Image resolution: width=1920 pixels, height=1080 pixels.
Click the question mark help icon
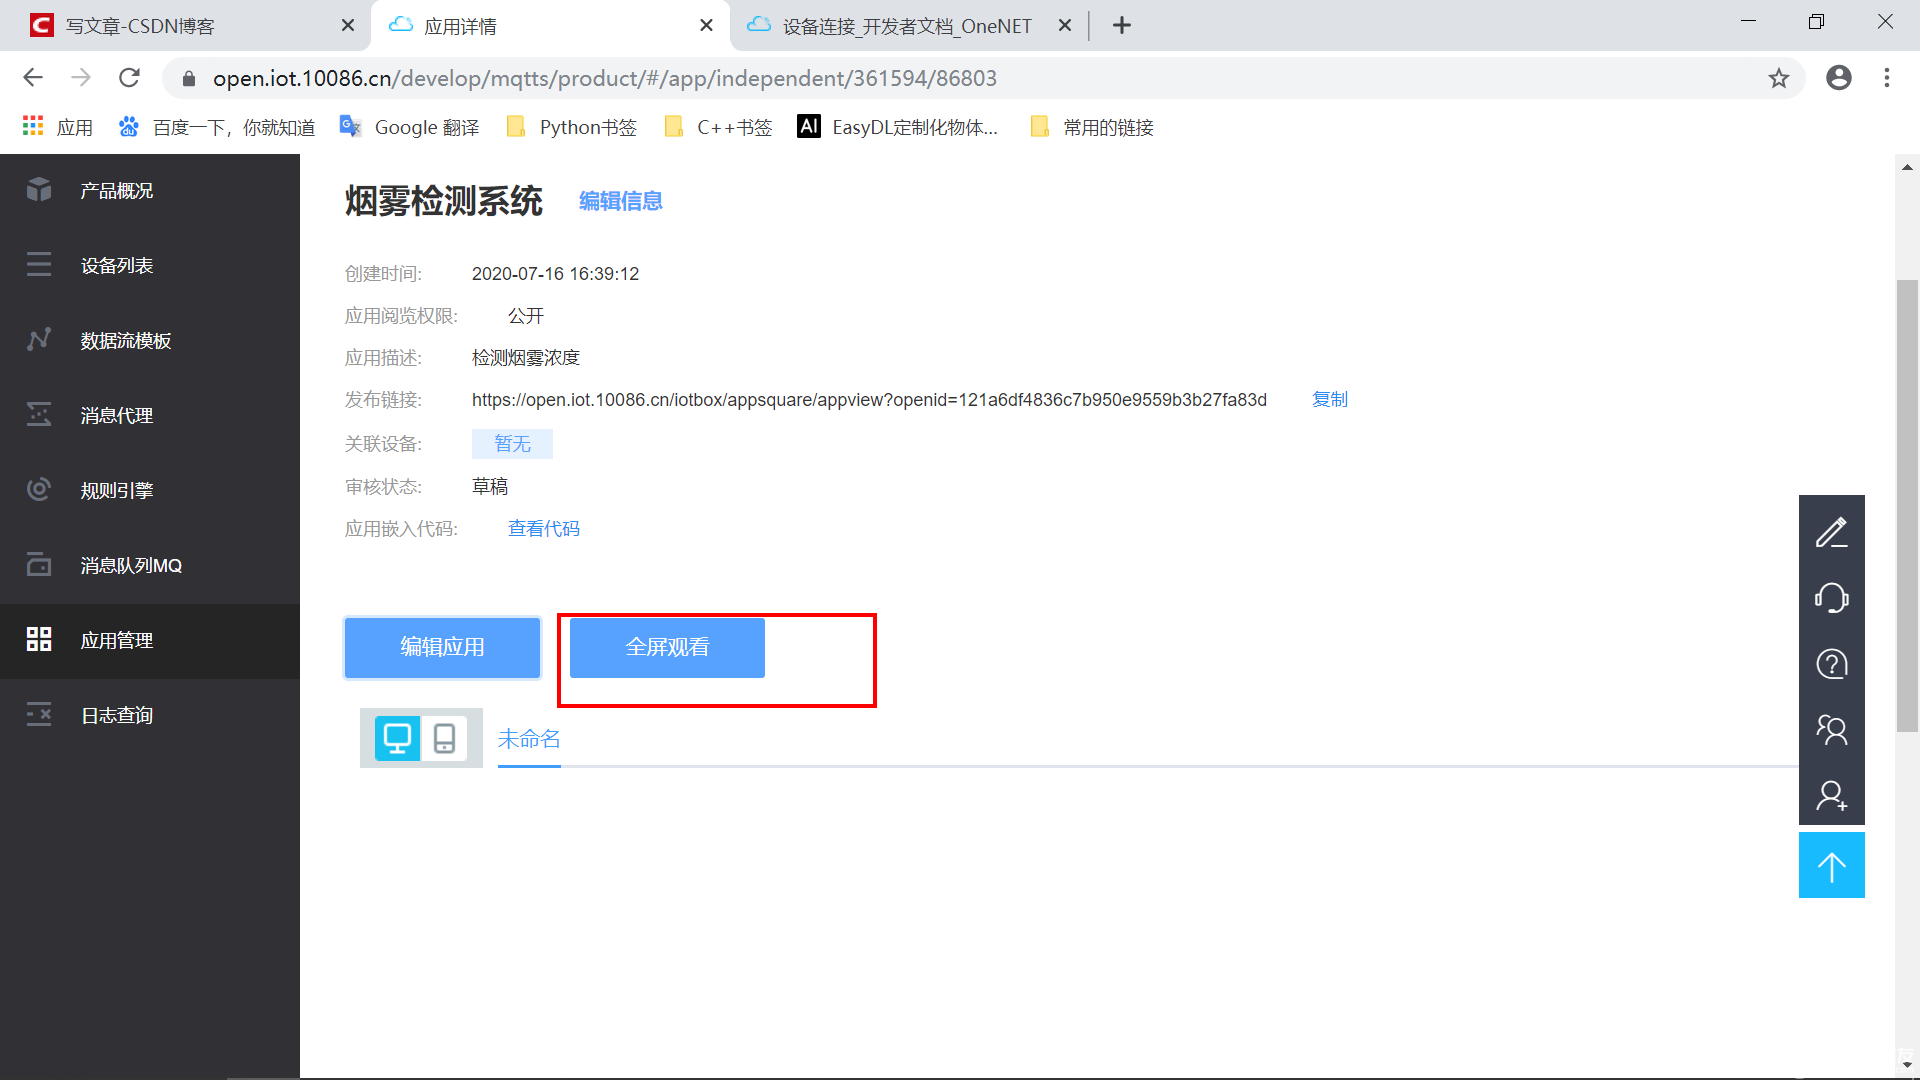click(1831, 664)
